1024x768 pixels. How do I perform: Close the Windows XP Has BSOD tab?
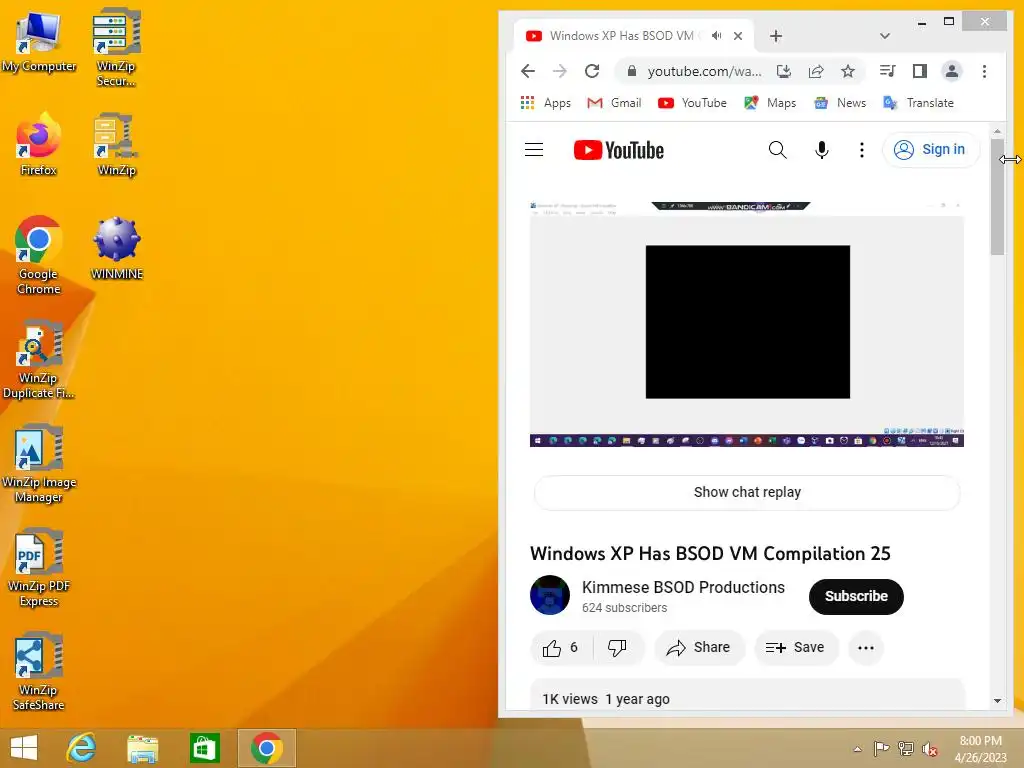pyautogui.click(x=738, y=36)
